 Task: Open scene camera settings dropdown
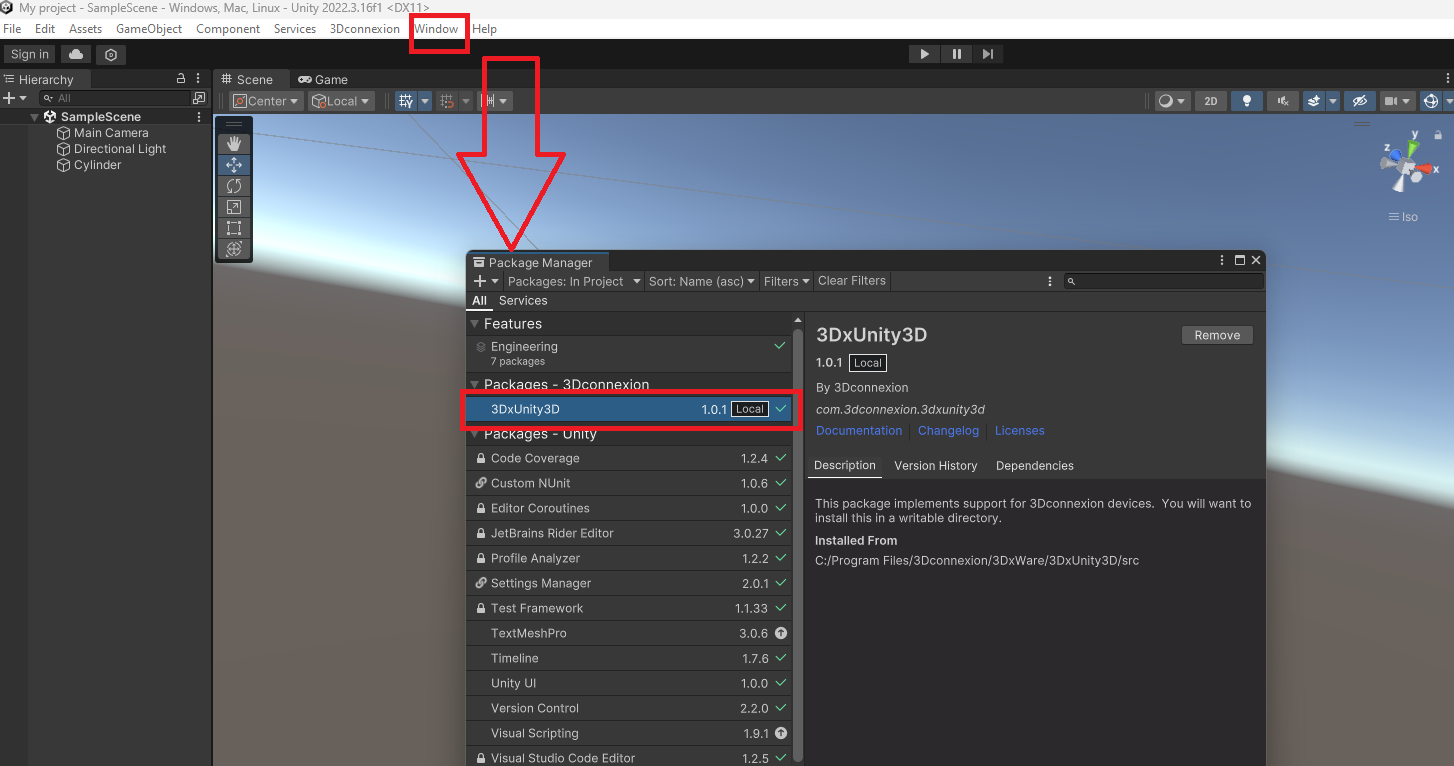coord(1397,101)
